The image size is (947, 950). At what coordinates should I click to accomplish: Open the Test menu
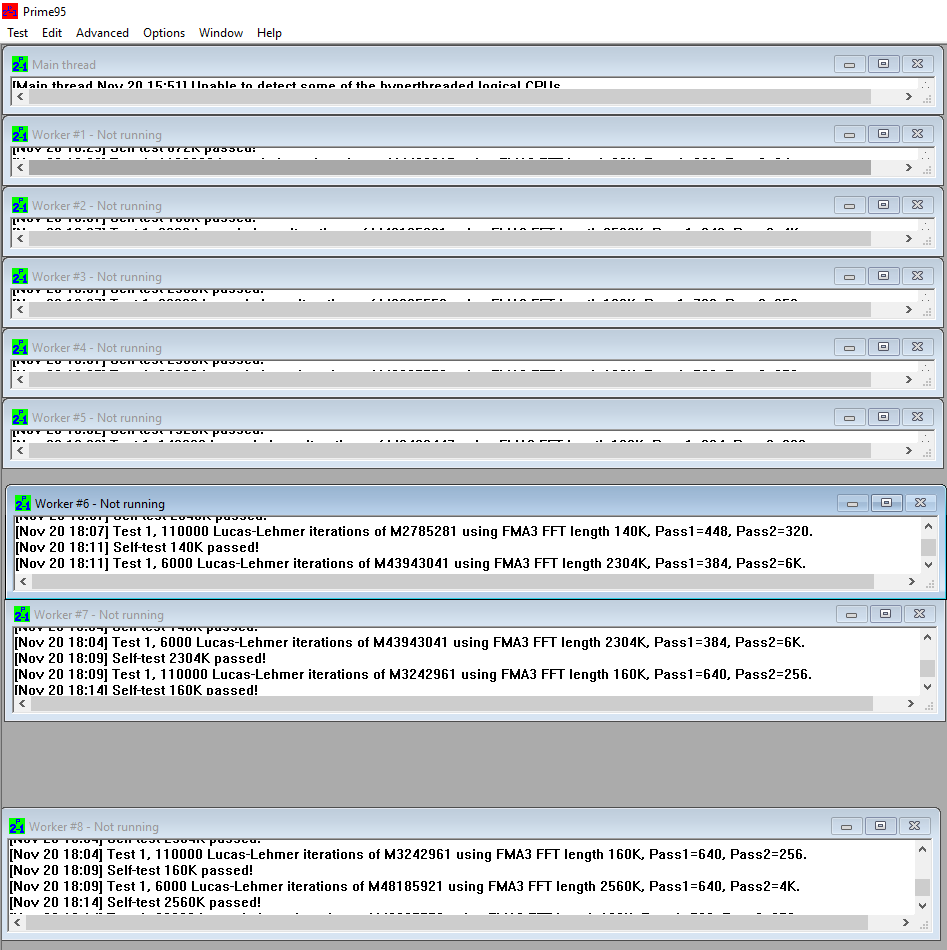click(18, 33)
